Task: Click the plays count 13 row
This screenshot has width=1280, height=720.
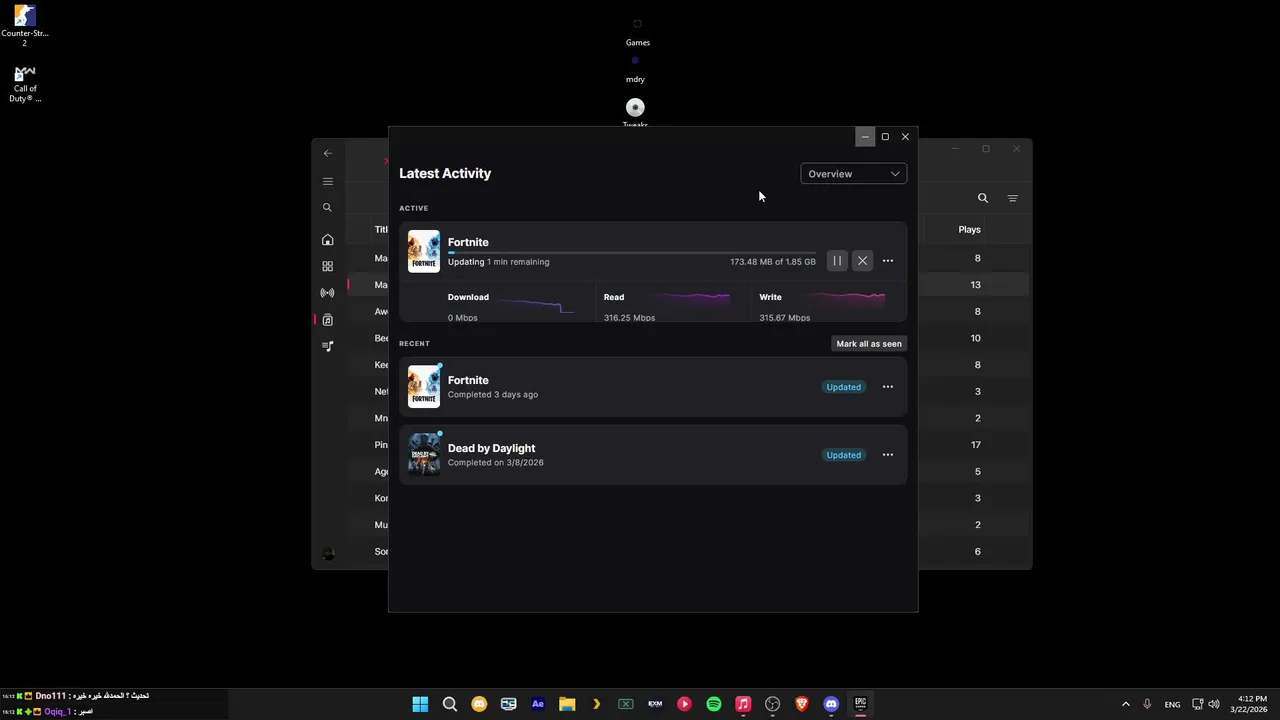Action: (975, 285)
